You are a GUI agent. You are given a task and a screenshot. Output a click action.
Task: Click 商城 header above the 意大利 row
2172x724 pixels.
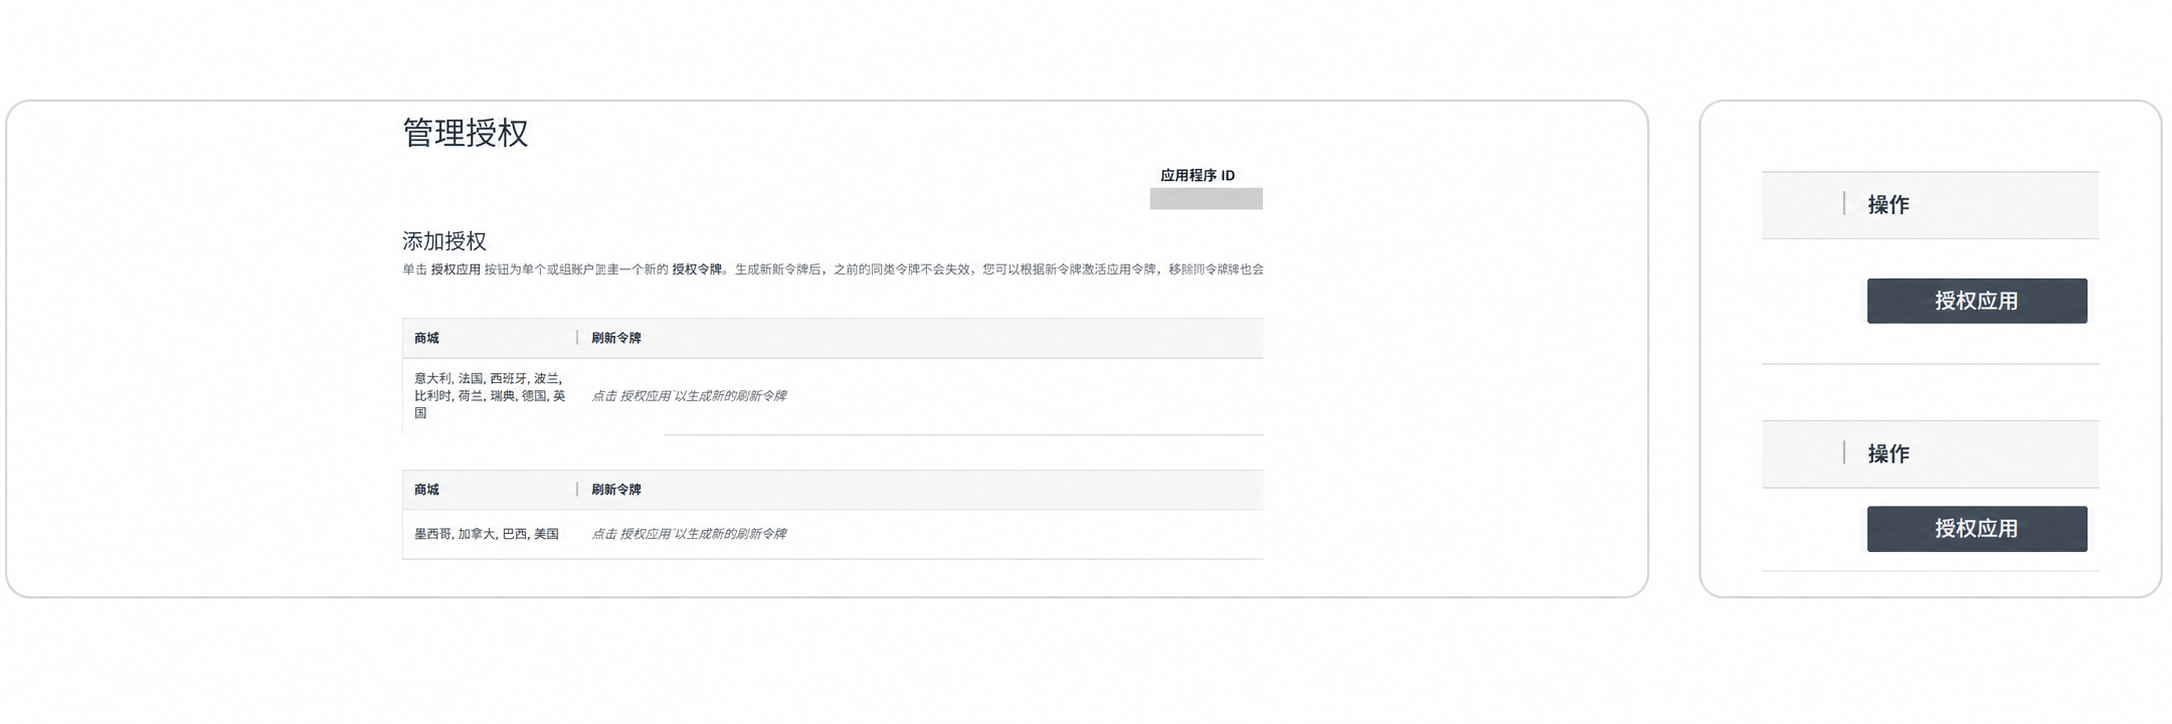click(x=427, y=338)
